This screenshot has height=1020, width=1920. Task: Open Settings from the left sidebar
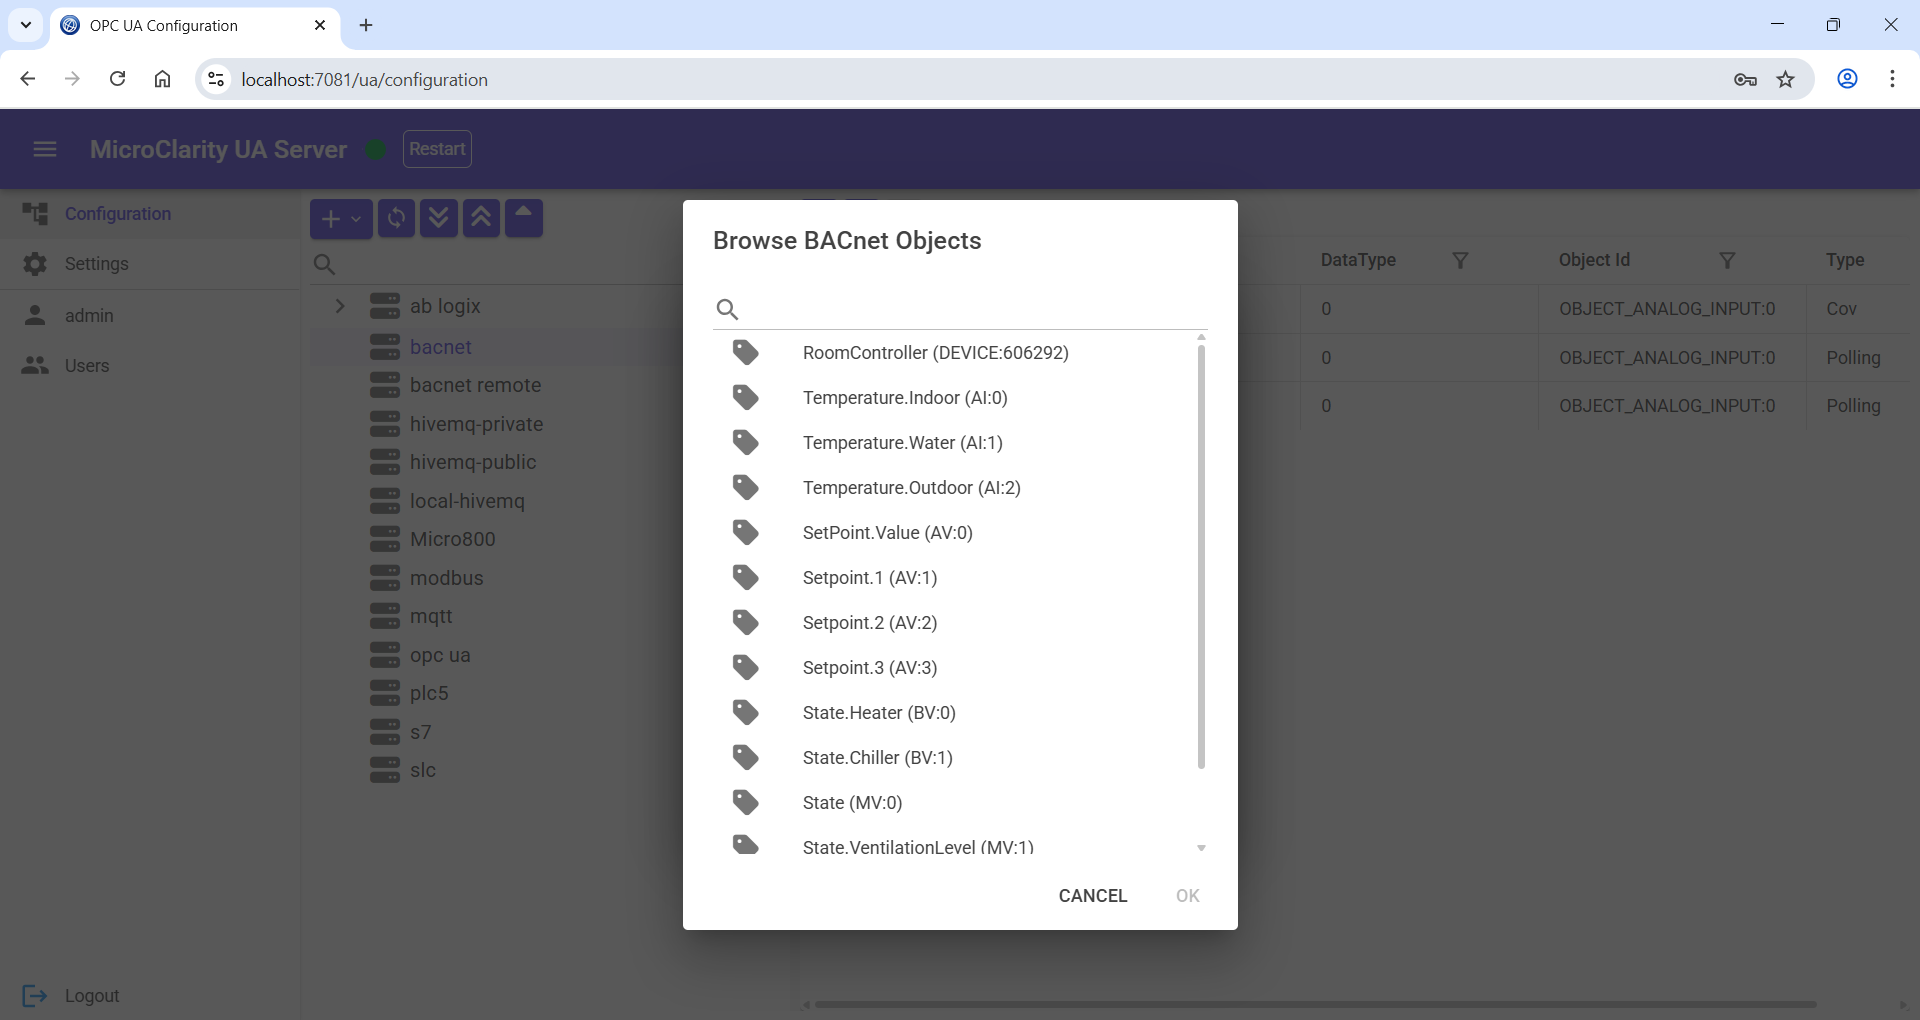pos(97,263)
